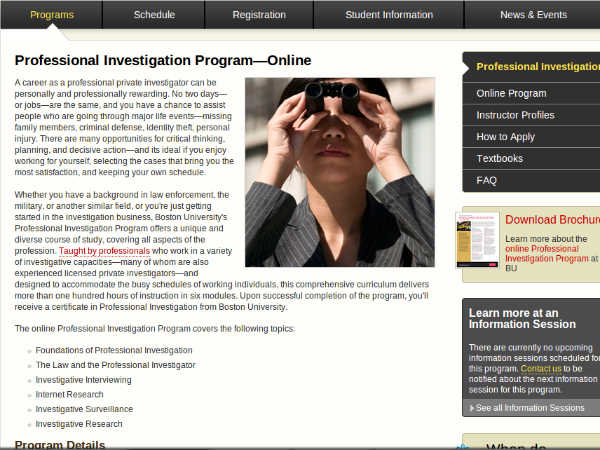Switch to the Schedule tab
This screenshot has width=600, height=450.
click(x=154, y=15)
